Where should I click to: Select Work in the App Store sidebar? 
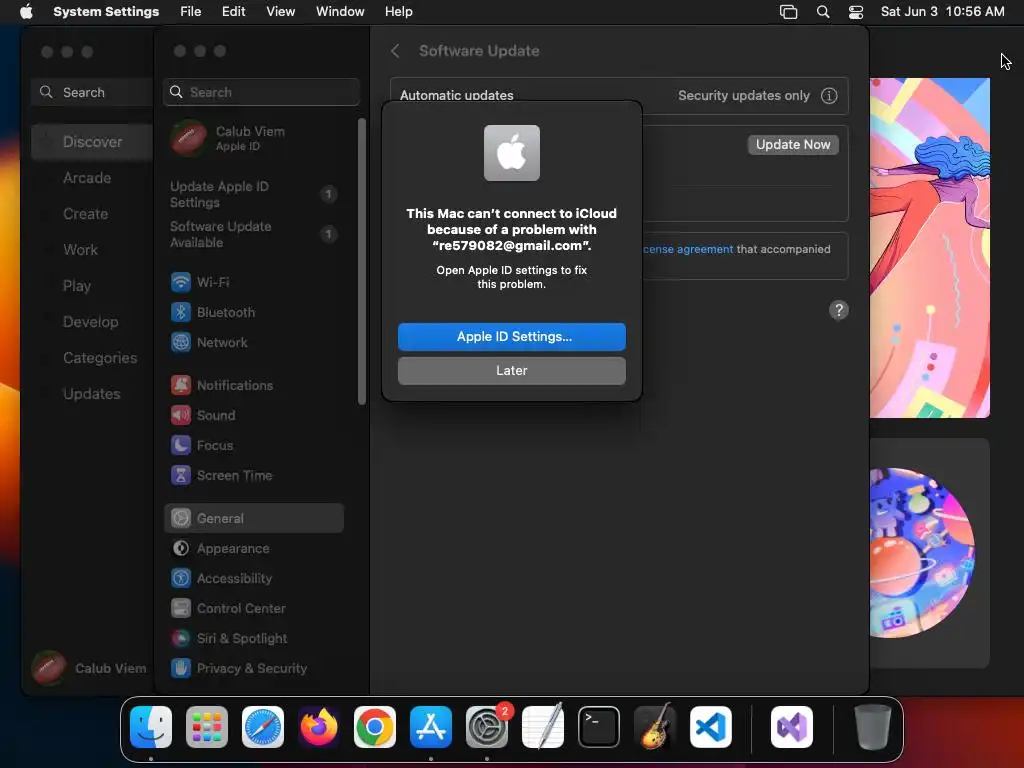pyautogui.click(x=91, y=249)
